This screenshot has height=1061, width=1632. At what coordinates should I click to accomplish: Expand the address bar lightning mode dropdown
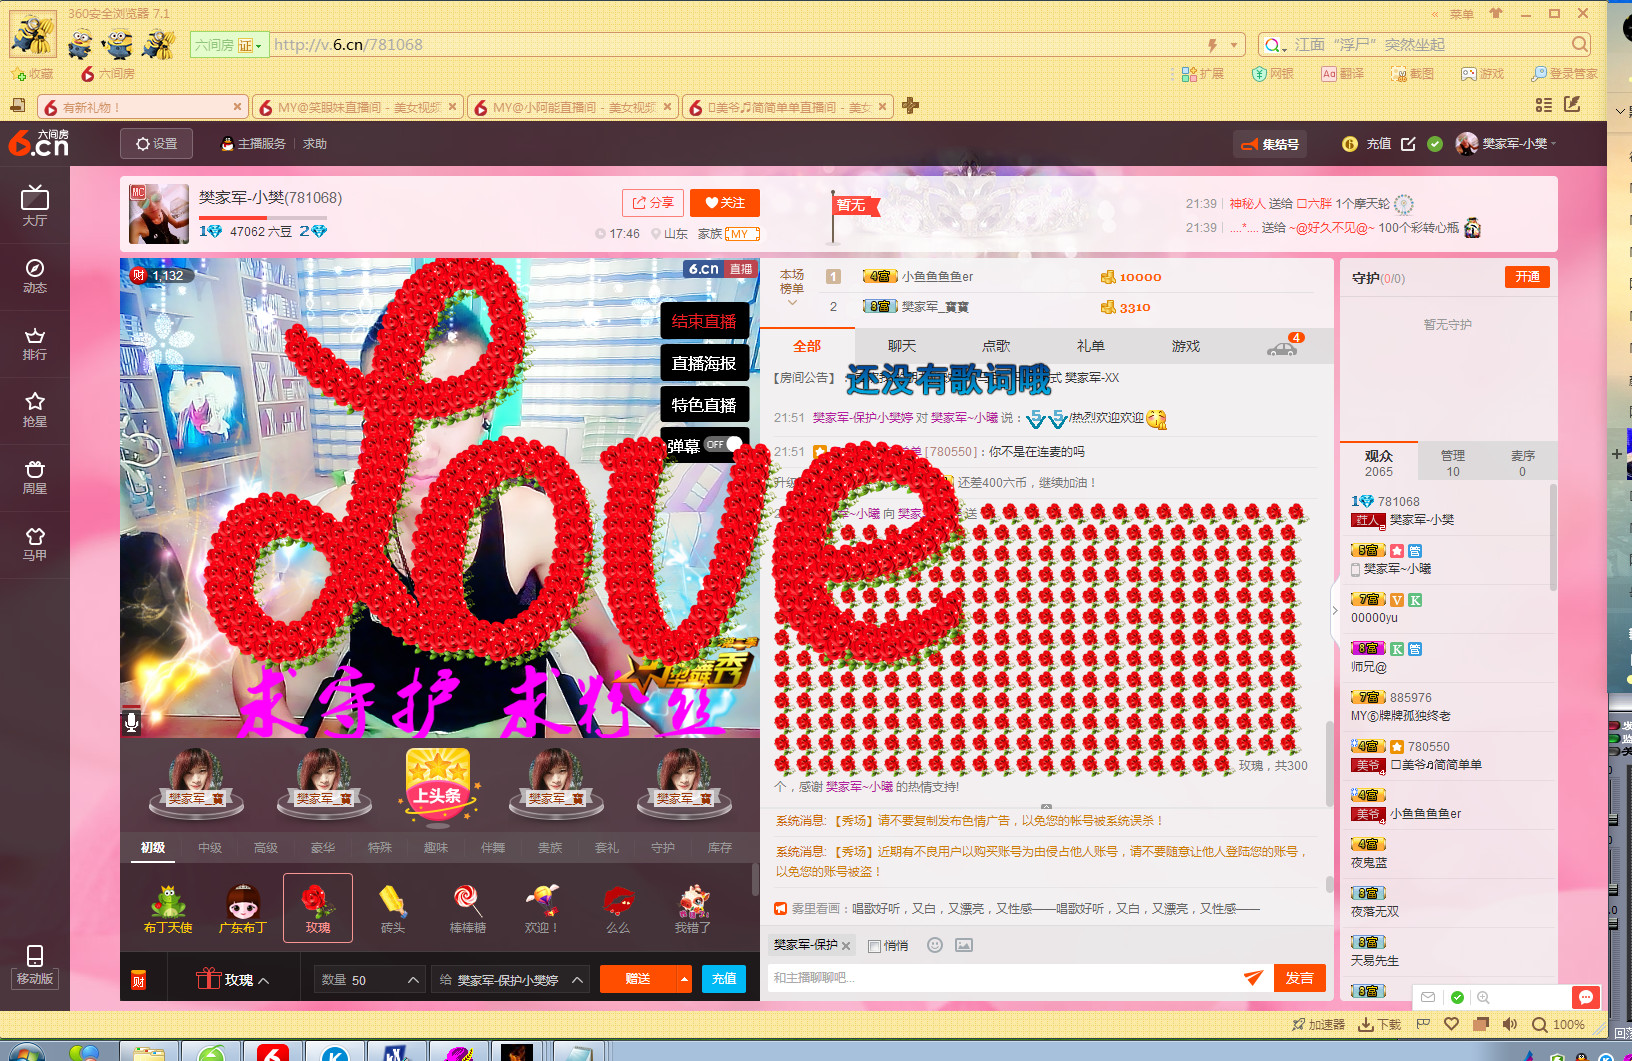(1235, 45)
